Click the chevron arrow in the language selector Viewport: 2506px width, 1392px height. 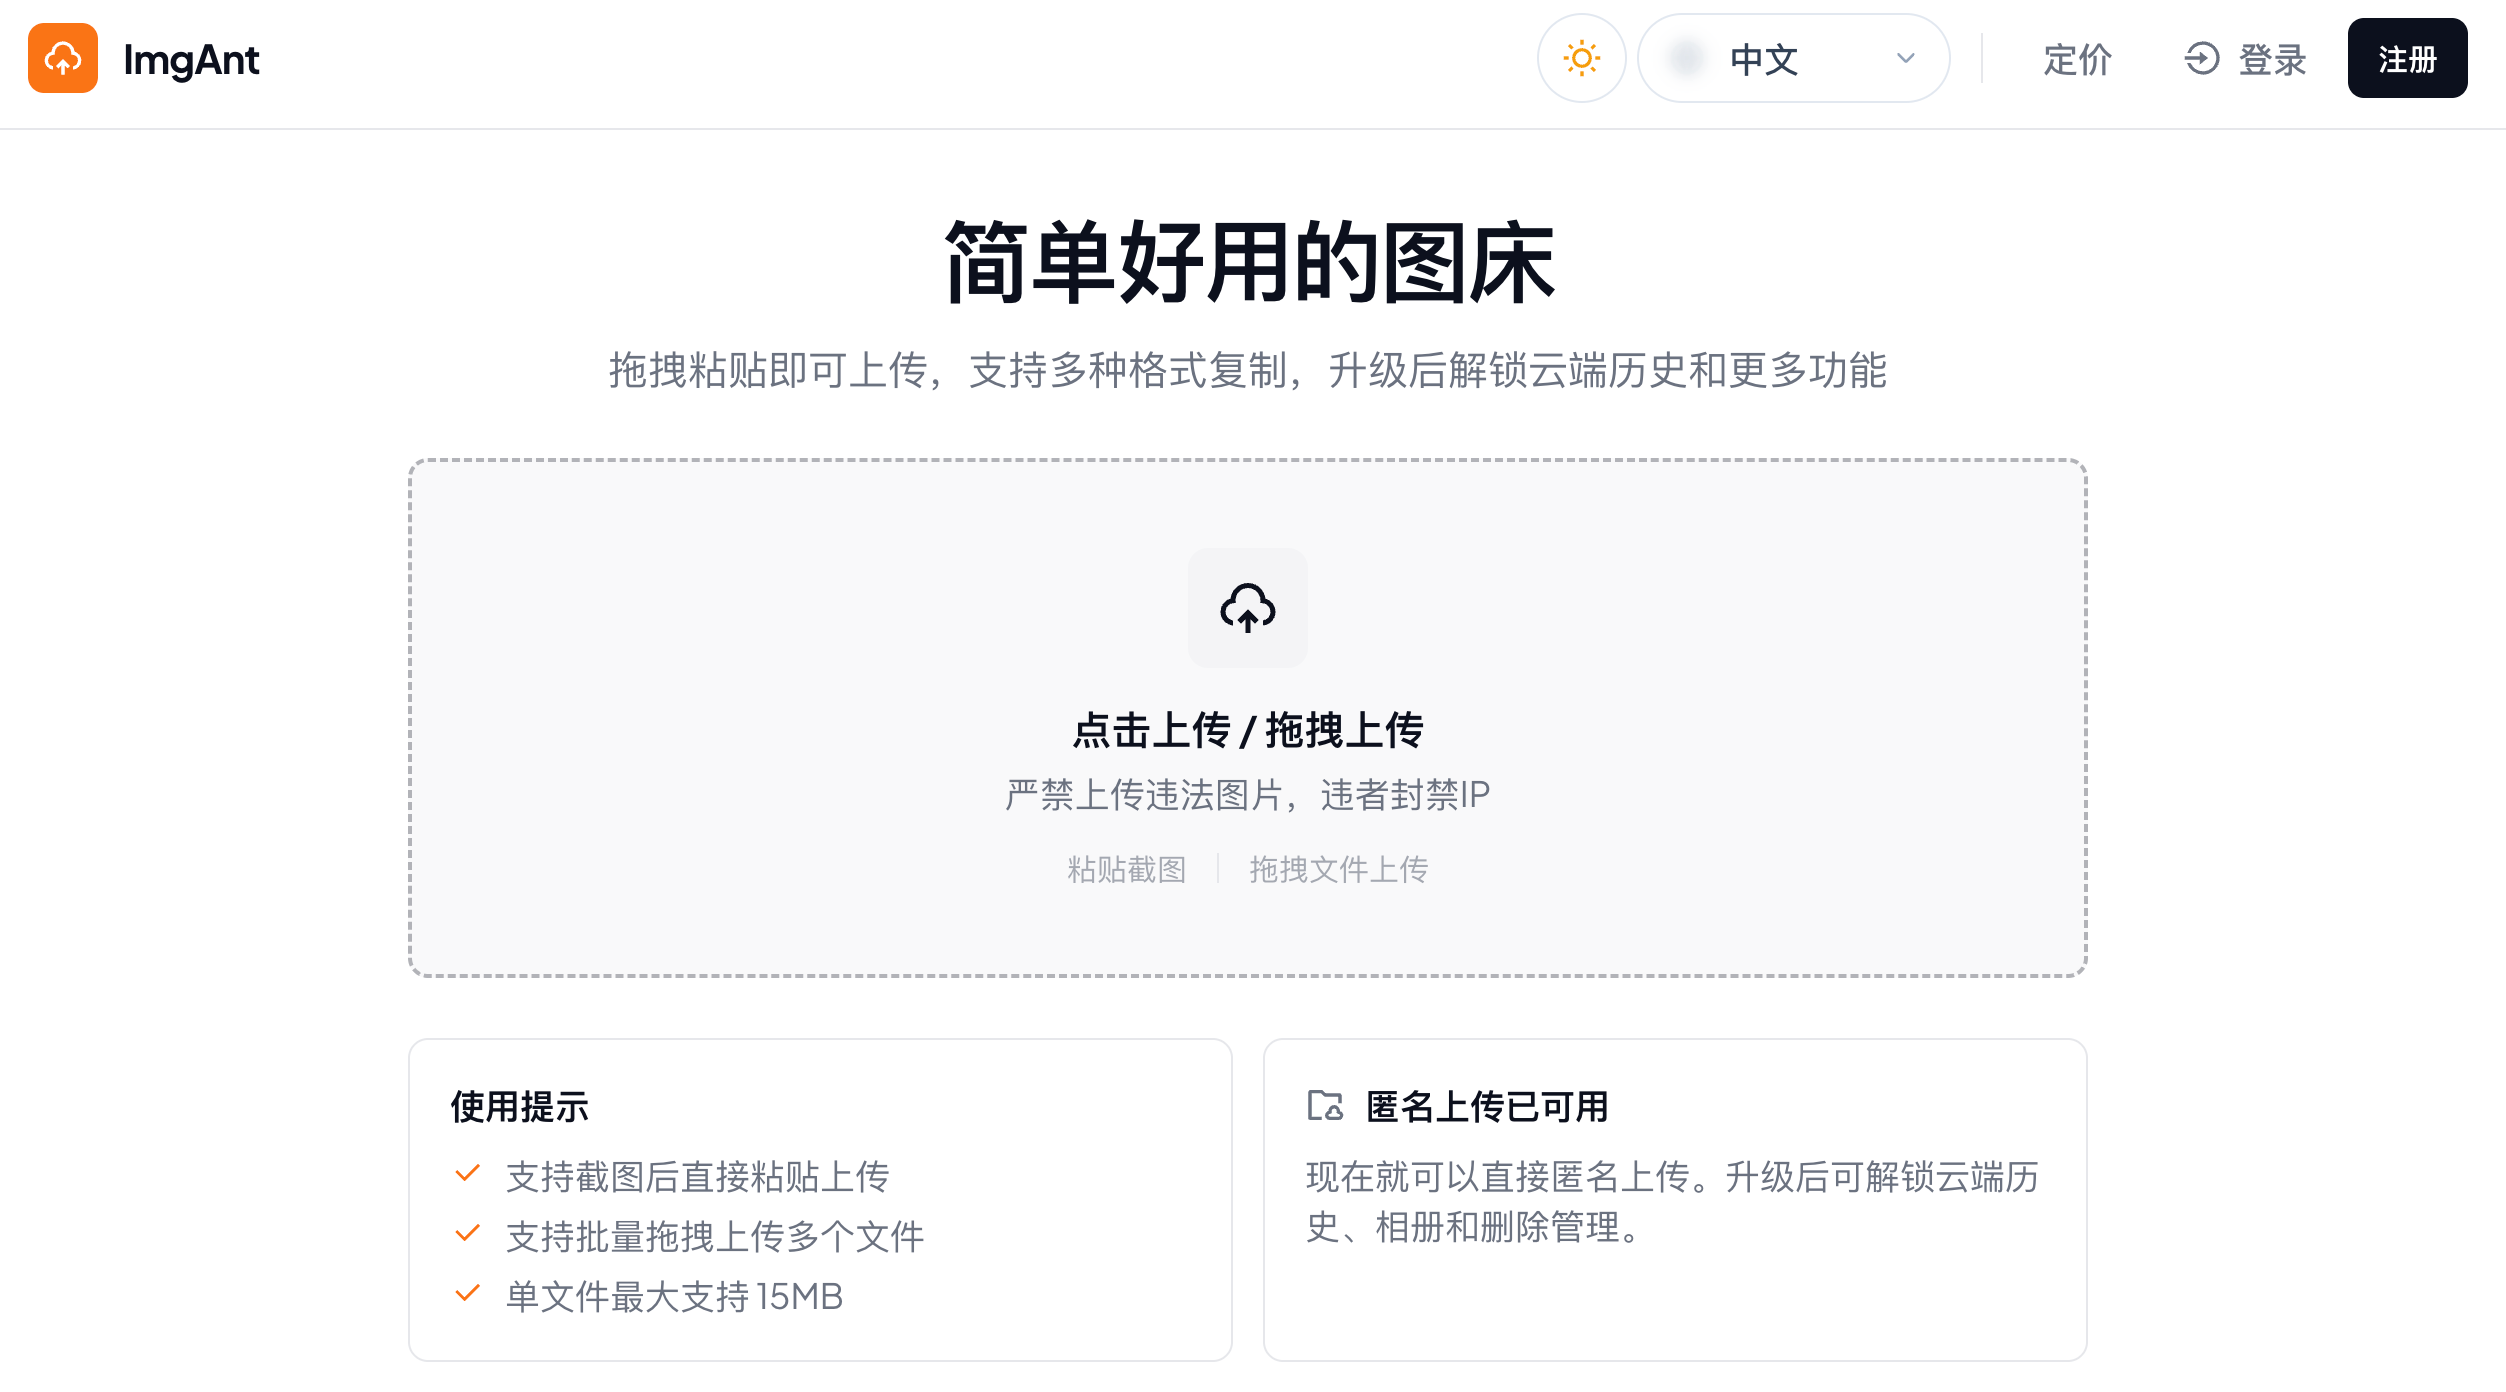1905,59
